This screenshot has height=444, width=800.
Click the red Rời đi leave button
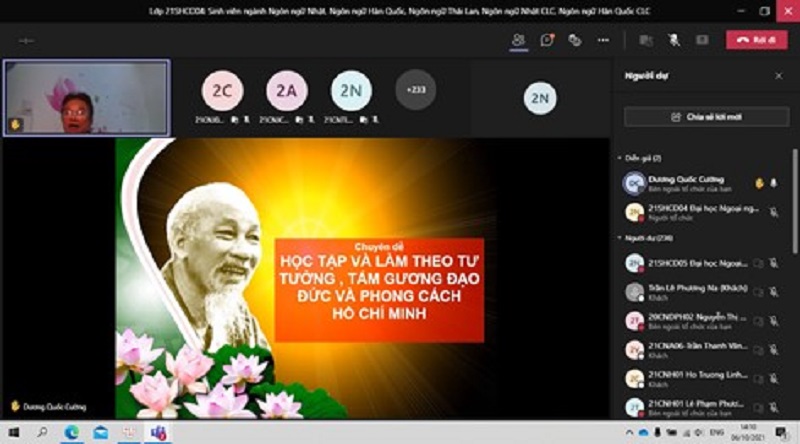pos(757,40)
